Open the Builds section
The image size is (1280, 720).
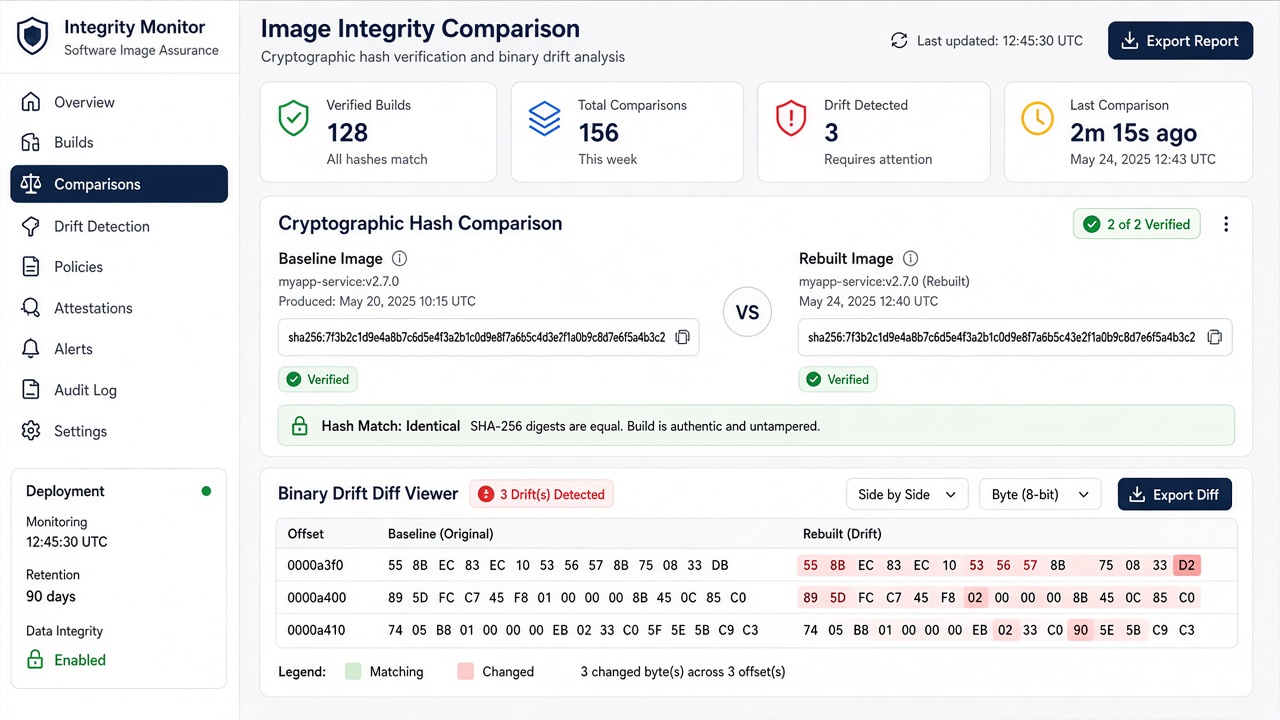[x=119, y=143]
